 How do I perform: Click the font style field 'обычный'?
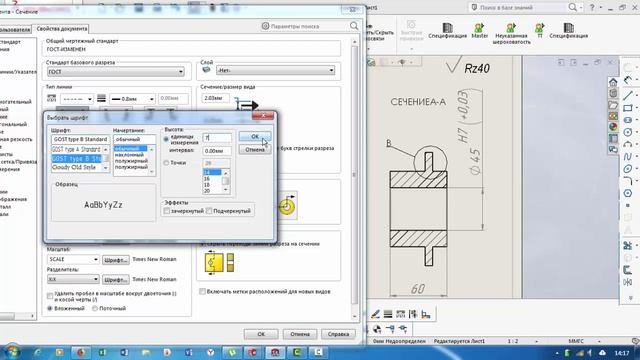coord(134,139)
